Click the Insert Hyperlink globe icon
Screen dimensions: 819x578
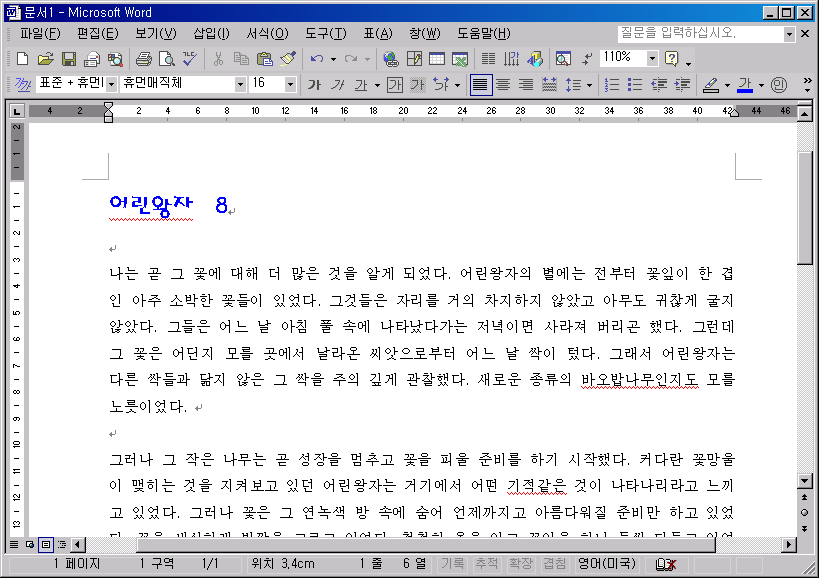click(390, 59)
